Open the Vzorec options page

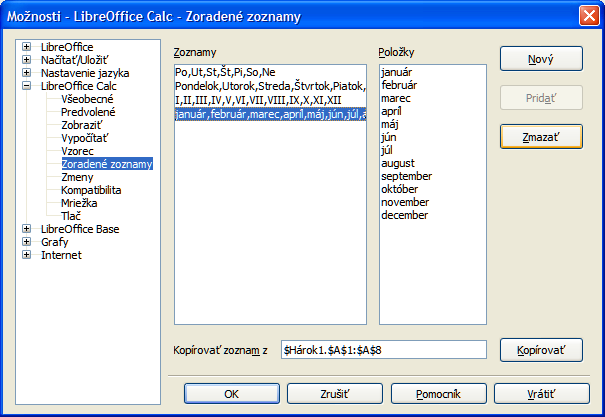[77, 151]
